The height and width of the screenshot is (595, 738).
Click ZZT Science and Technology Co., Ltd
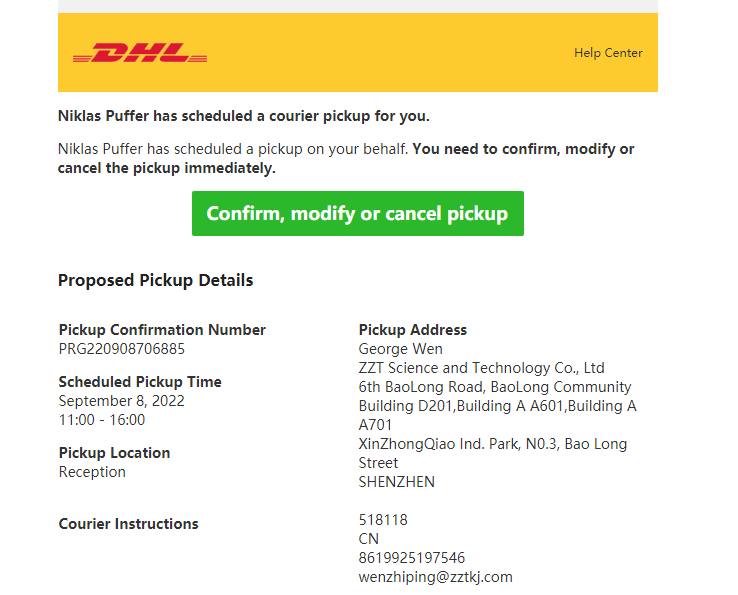tap(481, 368)
